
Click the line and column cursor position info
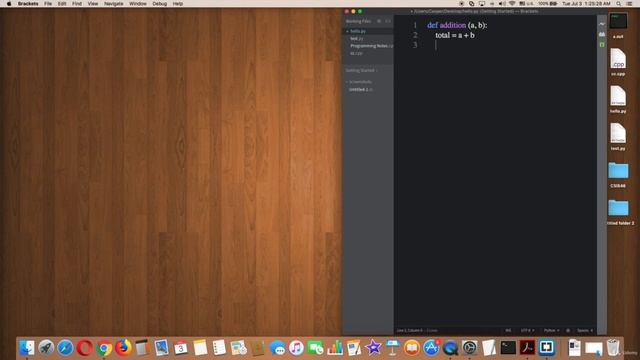point(409,331)
